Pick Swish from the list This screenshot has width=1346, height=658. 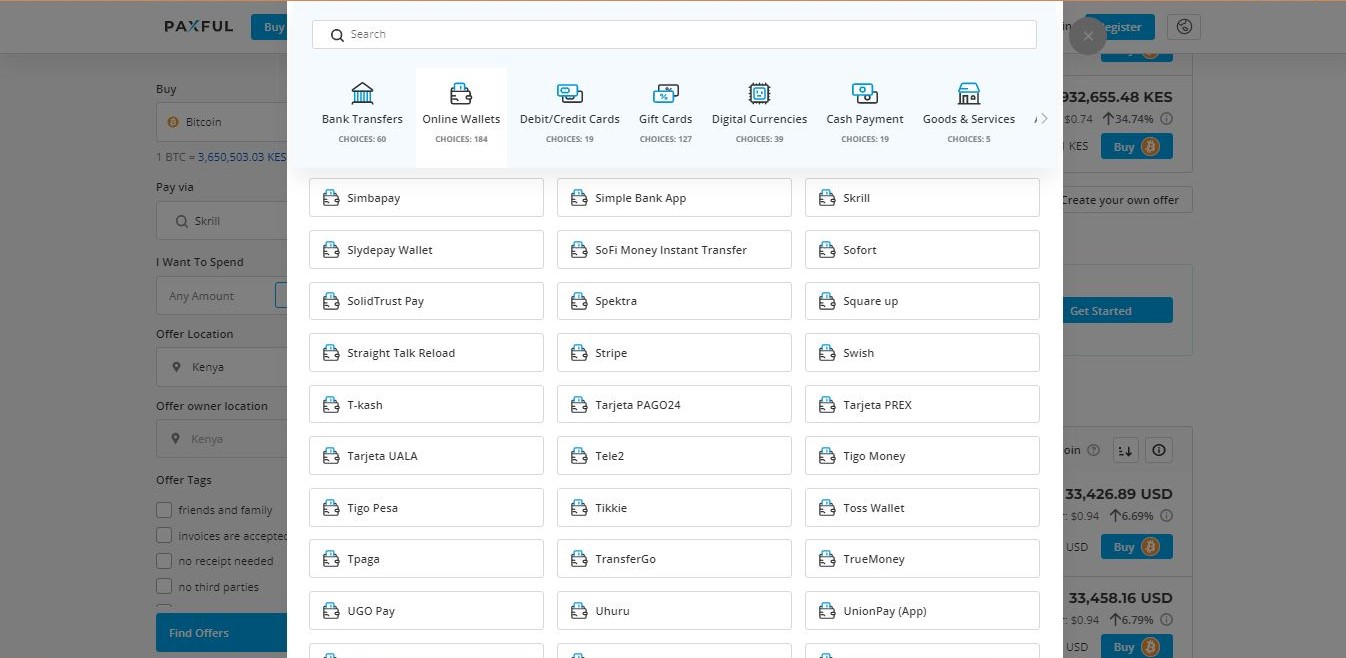(x=922, y=353)
